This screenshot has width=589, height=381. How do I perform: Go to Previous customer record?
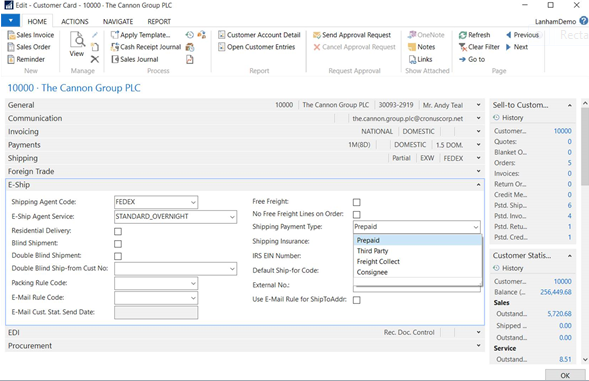(523, 35)
